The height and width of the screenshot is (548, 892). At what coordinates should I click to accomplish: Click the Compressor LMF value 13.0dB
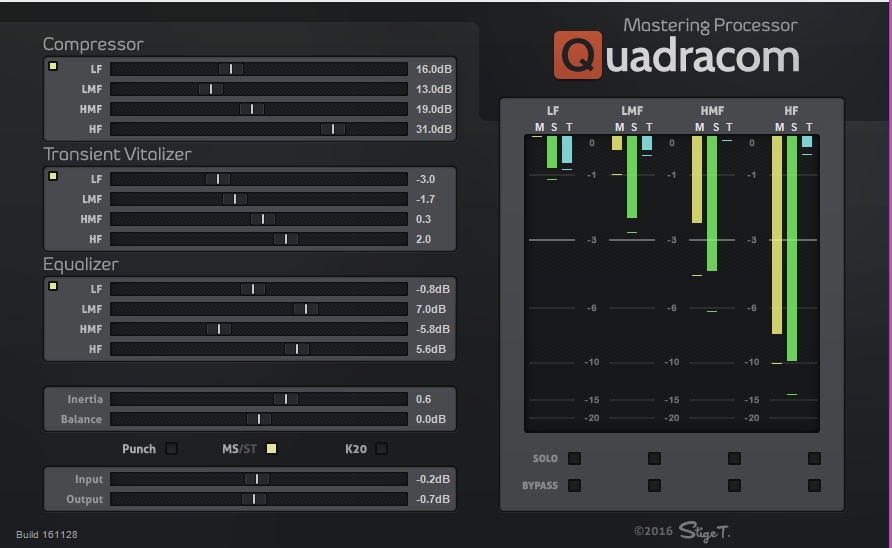[x=433, y=89]
